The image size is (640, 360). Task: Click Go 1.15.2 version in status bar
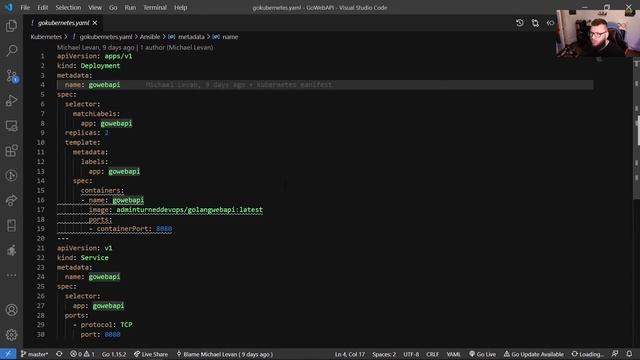[x=114, y=354]
